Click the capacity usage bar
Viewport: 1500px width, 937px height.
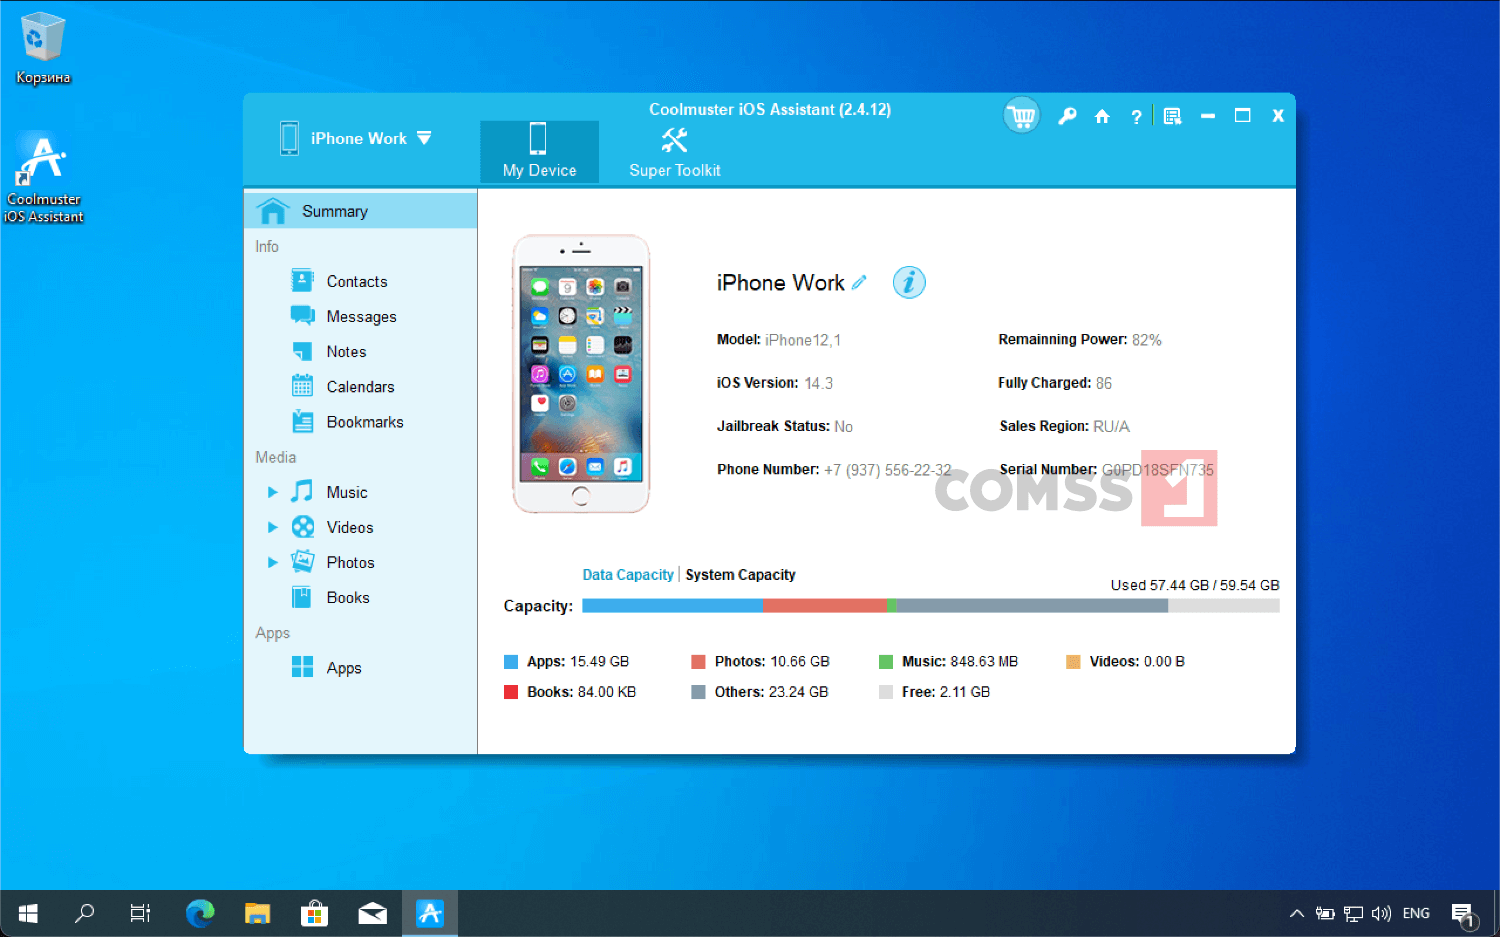click(x=931, y=605)
